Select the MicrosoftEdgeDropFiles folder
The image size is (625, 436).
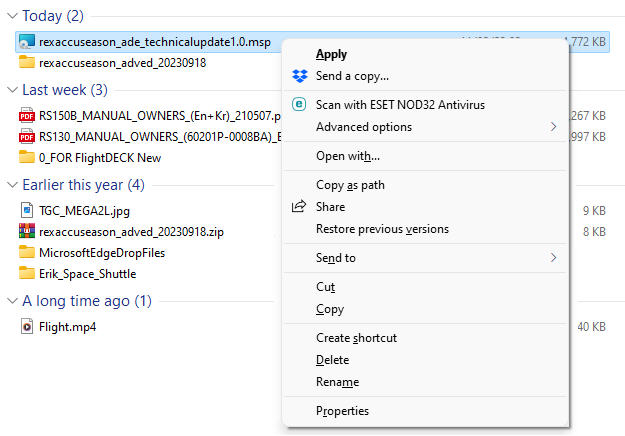click(101, 252)
